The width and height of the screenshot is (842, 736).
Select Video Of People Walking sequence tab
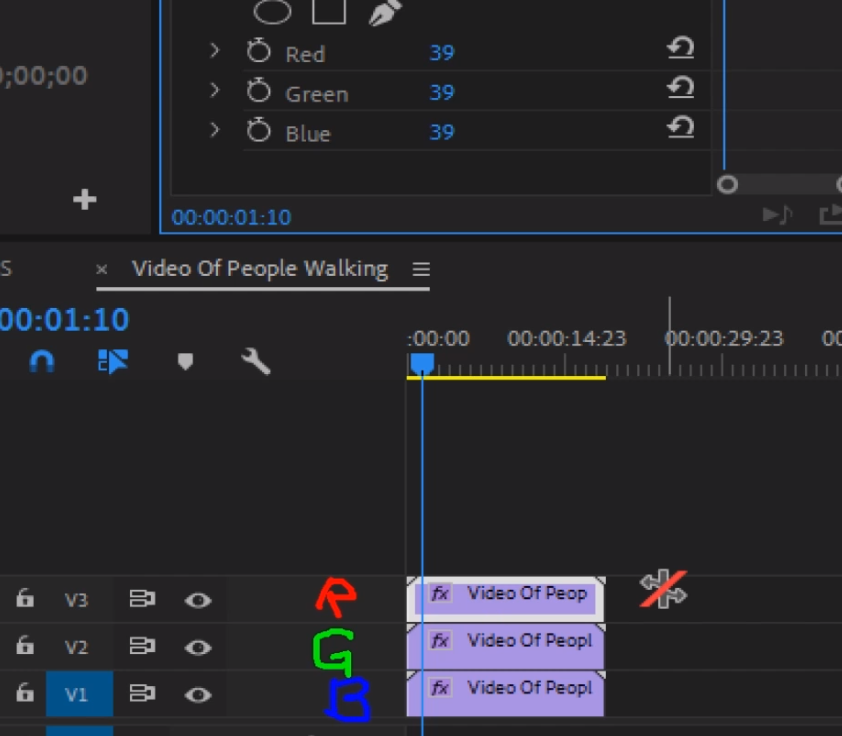[260, 268]
